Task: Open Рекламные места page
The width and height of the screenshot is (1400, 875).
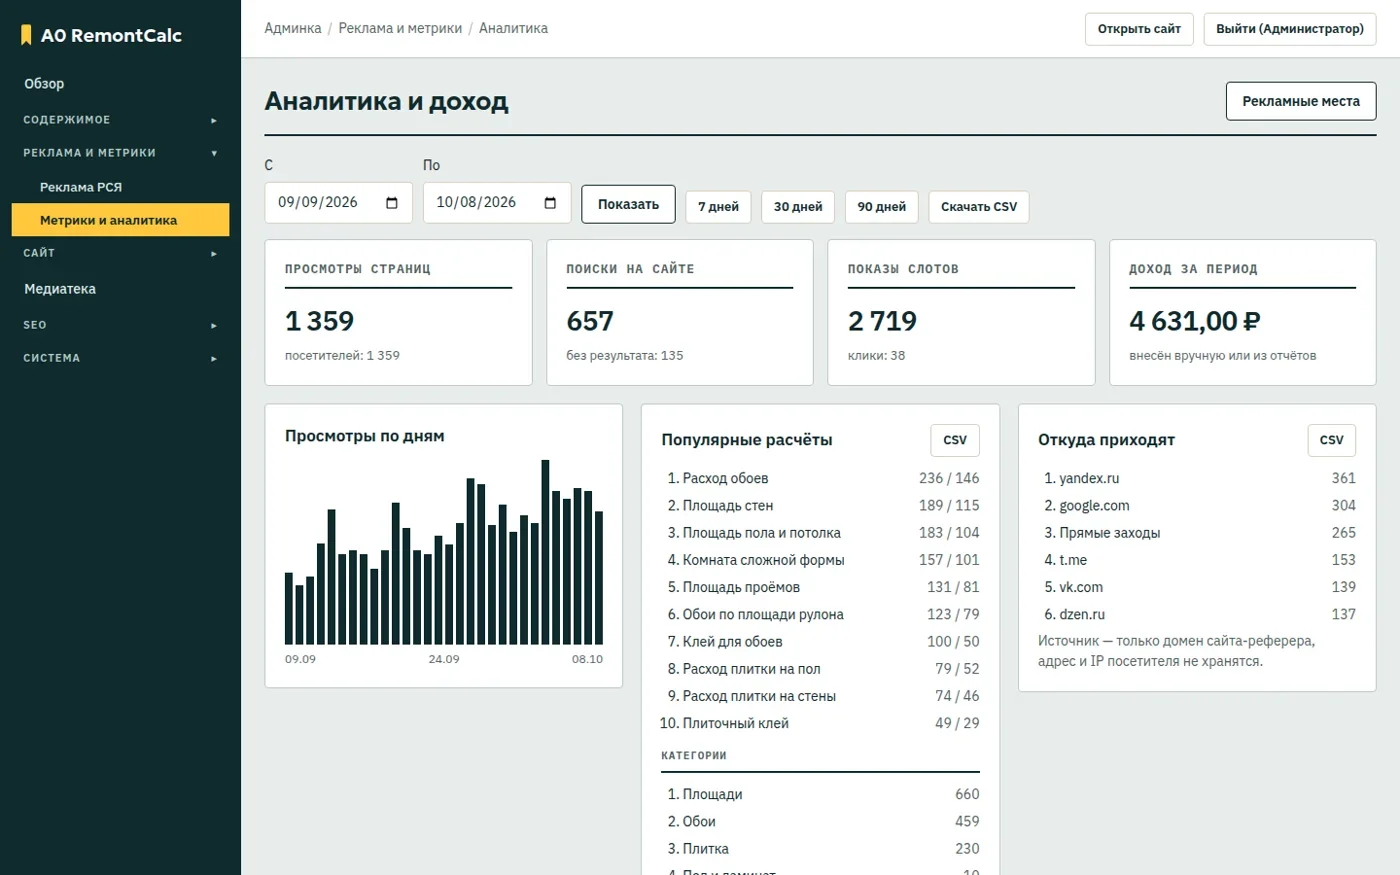Action: pos(1301,101)
